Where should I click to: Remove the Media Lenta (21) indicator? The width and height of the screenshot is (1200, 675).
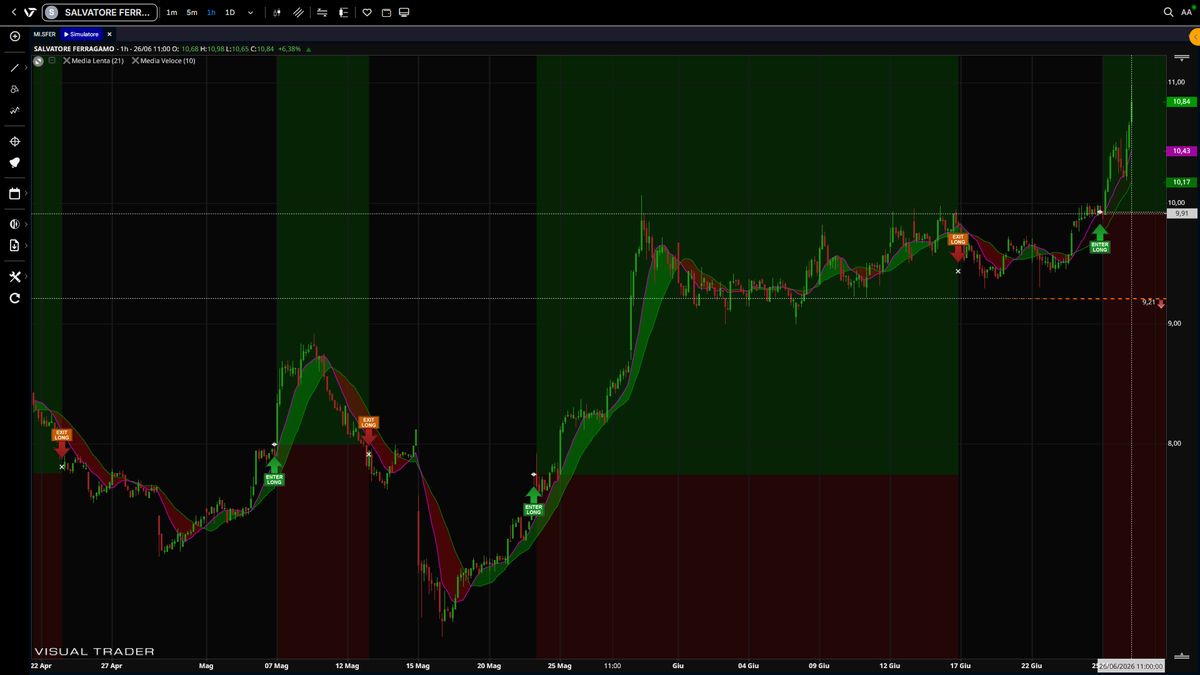(66, 60)
